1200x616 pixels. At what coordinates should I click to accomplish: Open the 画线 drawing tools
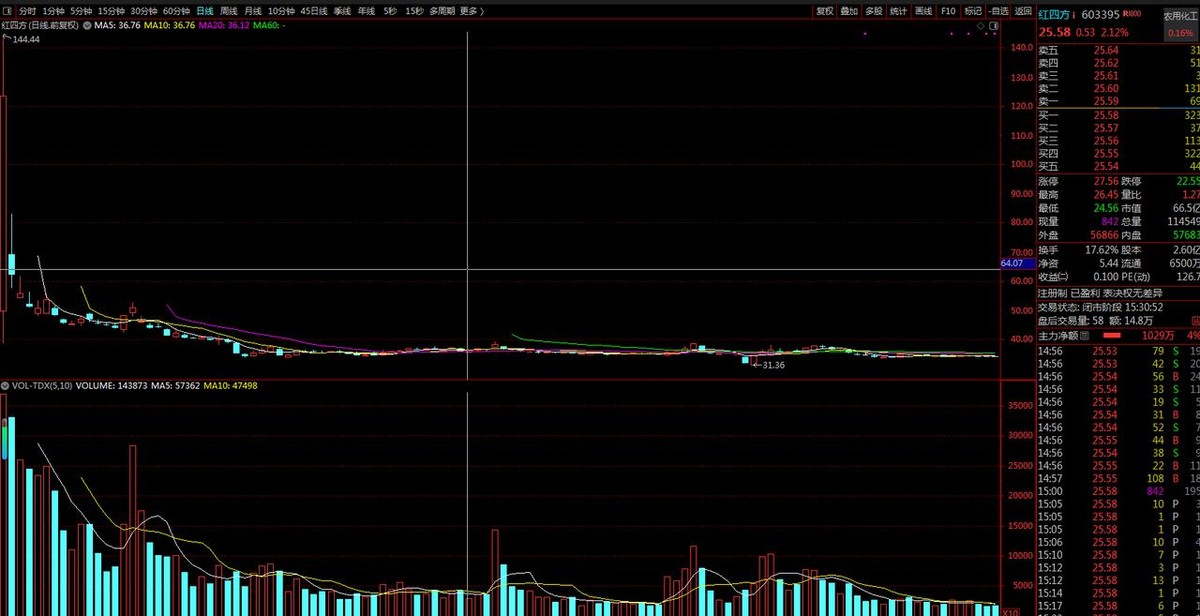[x=923, y=11]
